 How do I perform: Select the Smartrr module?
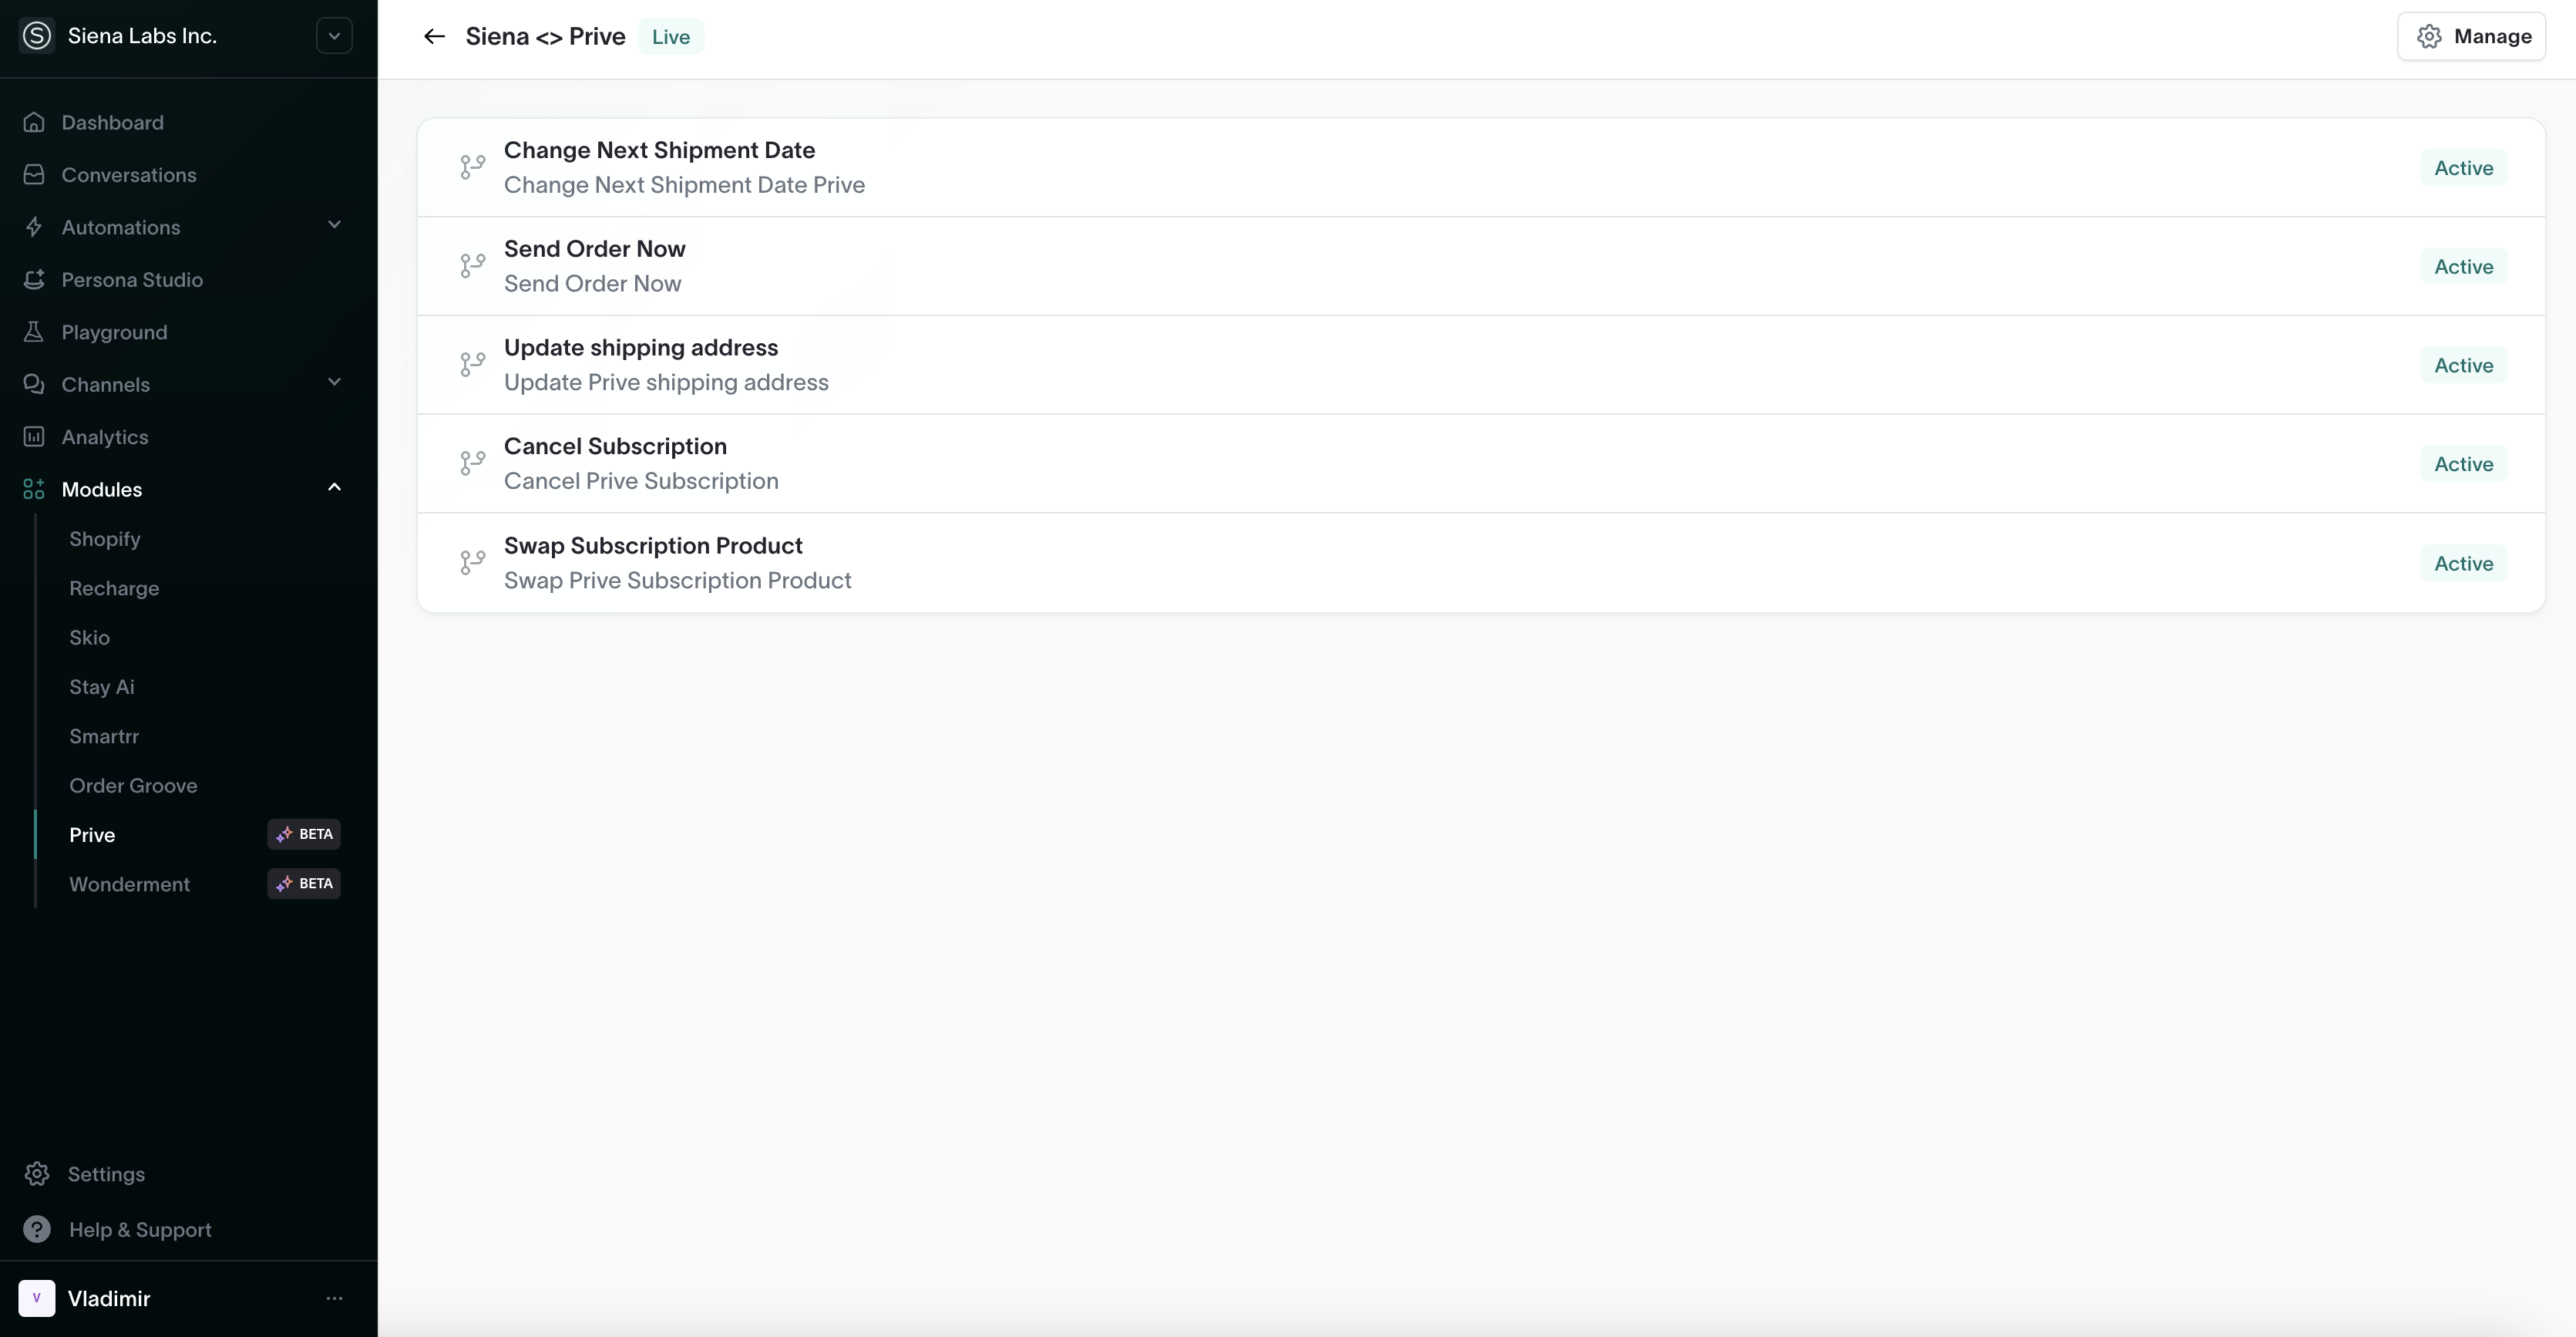click(x=104, y=736)
